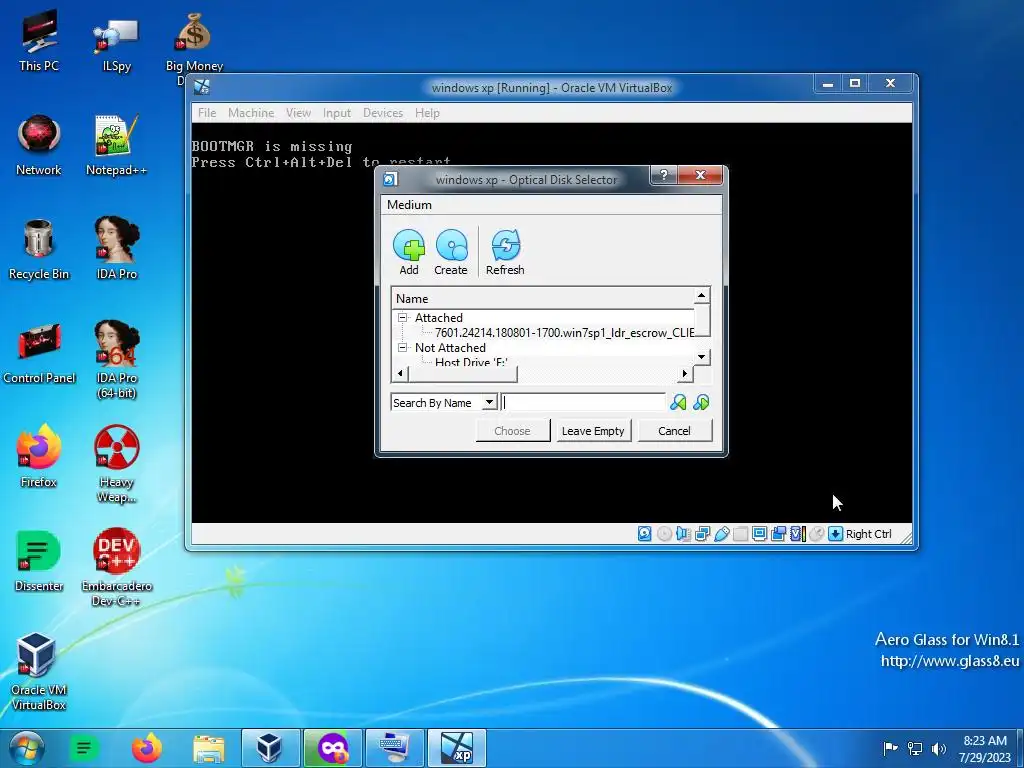Click the media list scroll down arrow

click(x=701, y=357)
